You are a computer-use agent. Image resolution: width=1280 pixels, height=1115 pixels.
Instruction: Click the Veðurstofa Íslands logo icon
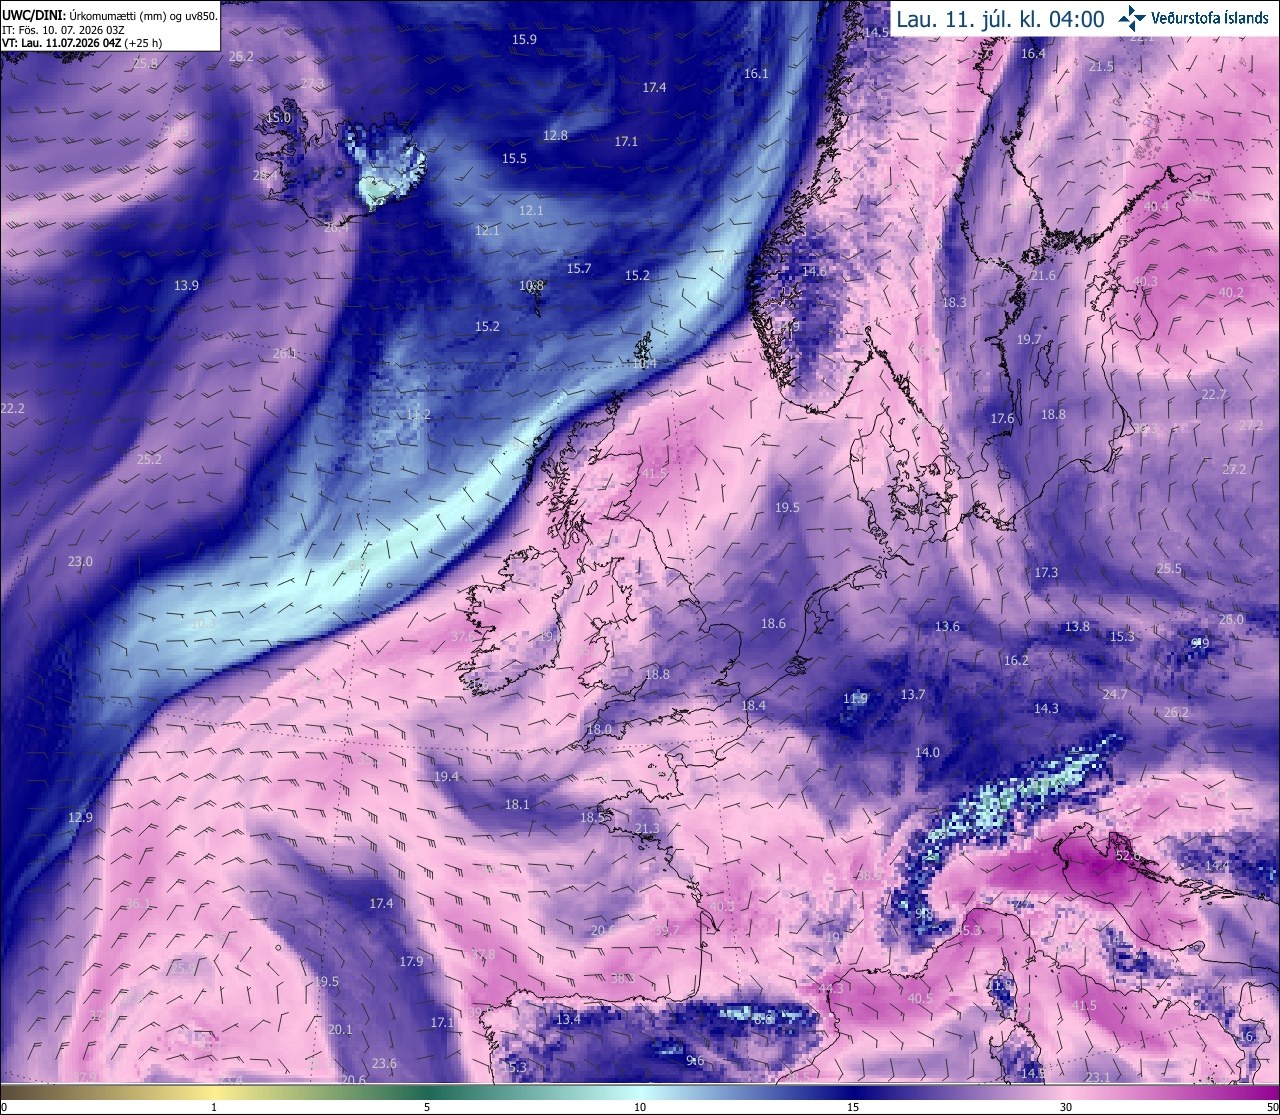pos(1132,17)
